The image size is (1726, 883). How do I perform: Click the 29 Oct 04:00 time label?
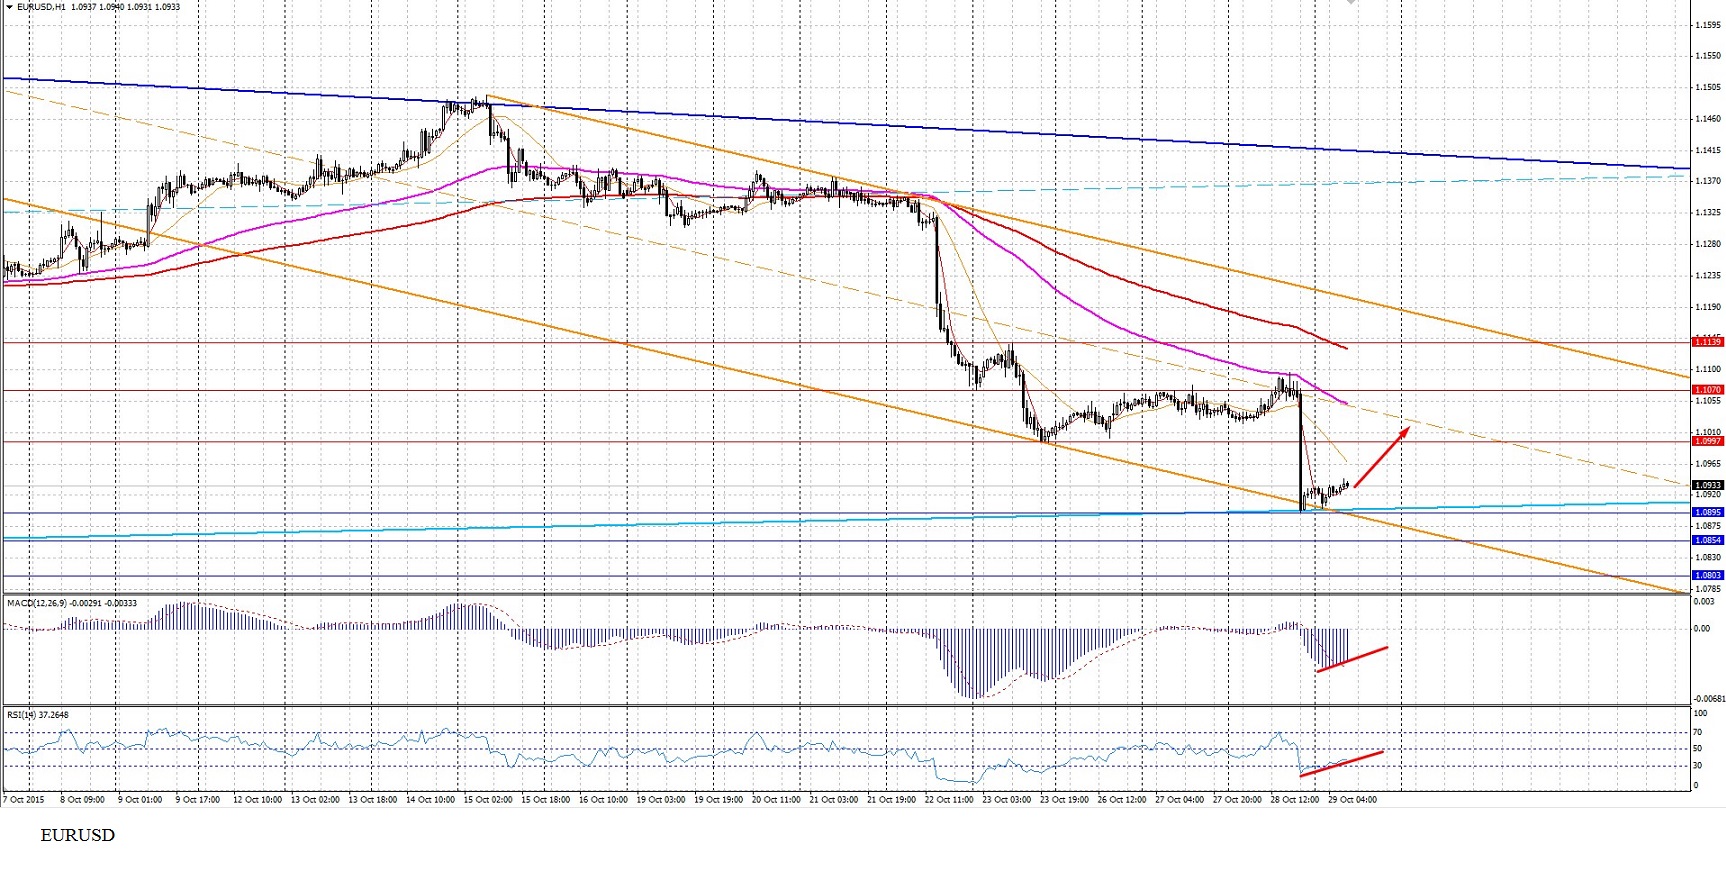click(x=1352, y=799)
